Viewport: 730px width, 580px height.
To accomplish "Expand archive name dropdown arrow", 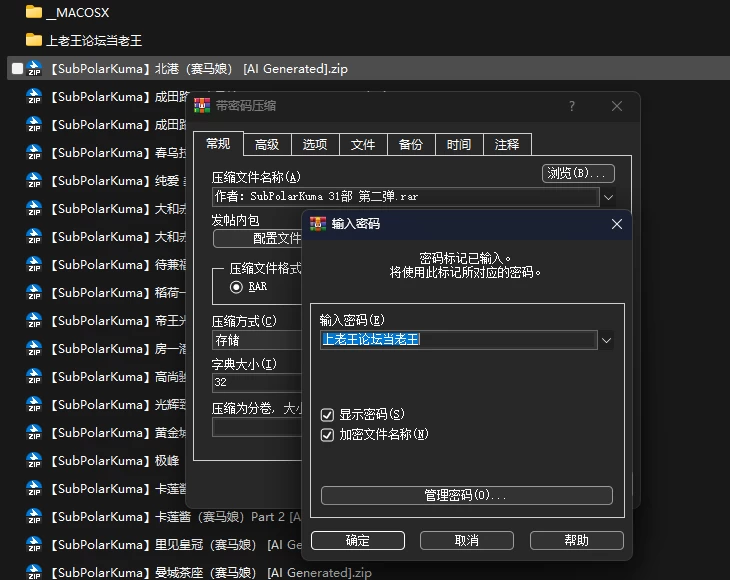I will 608,197.
